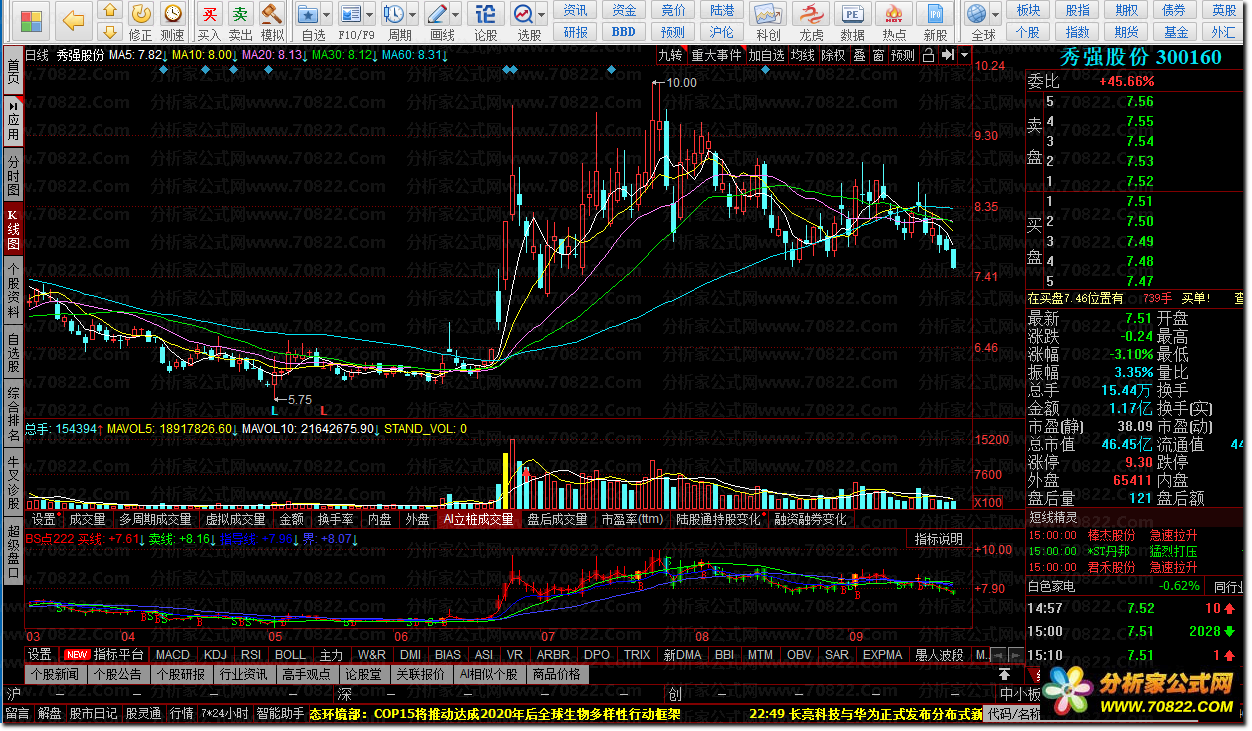Expand 自选 dropdown arrow
The image size is (1252, 731).
[x=327, y=14]
